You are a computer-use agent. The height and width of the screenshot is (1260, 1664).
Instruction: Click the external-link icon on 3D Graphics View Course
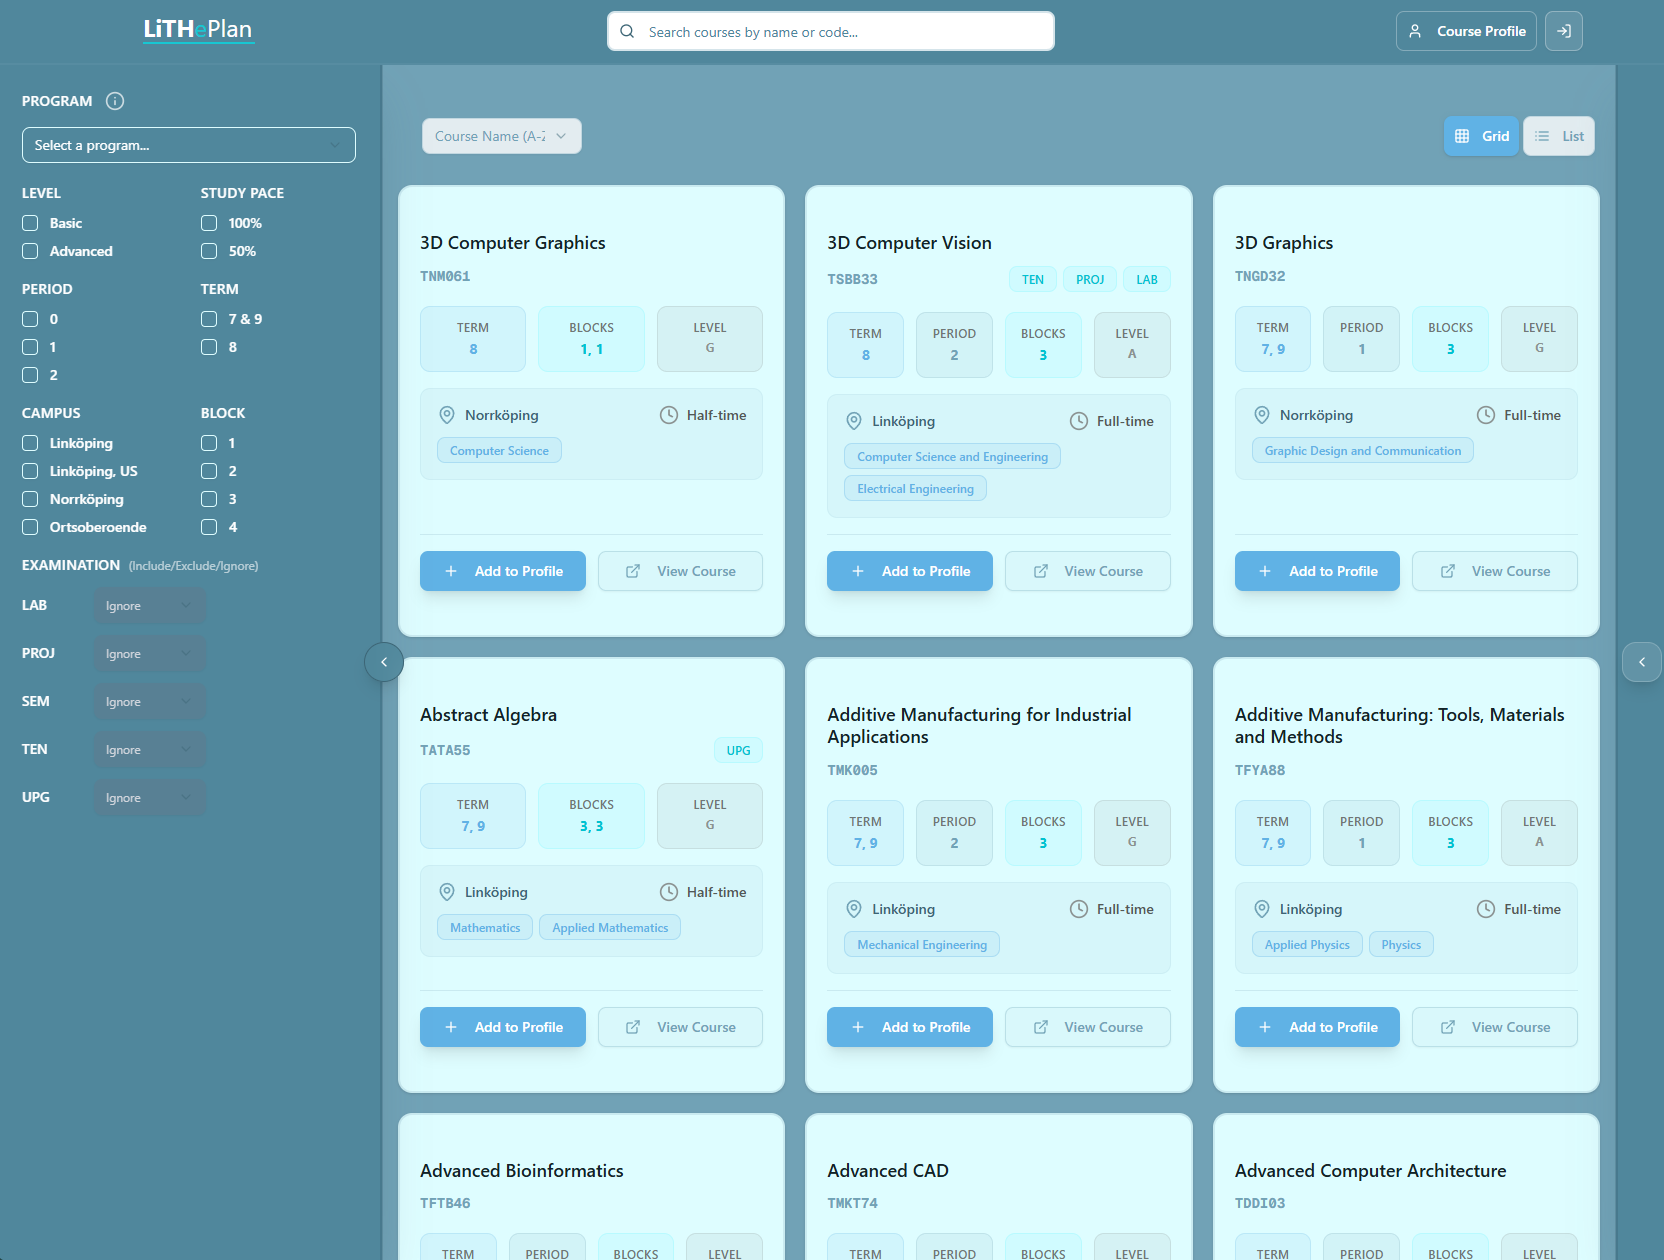coord(1448,571)
